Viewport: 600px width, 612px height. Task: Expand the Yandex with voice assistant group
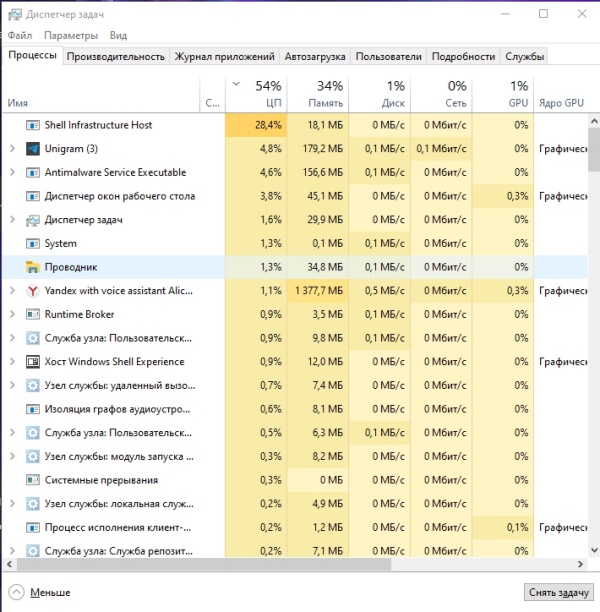[x=12, y=291]
